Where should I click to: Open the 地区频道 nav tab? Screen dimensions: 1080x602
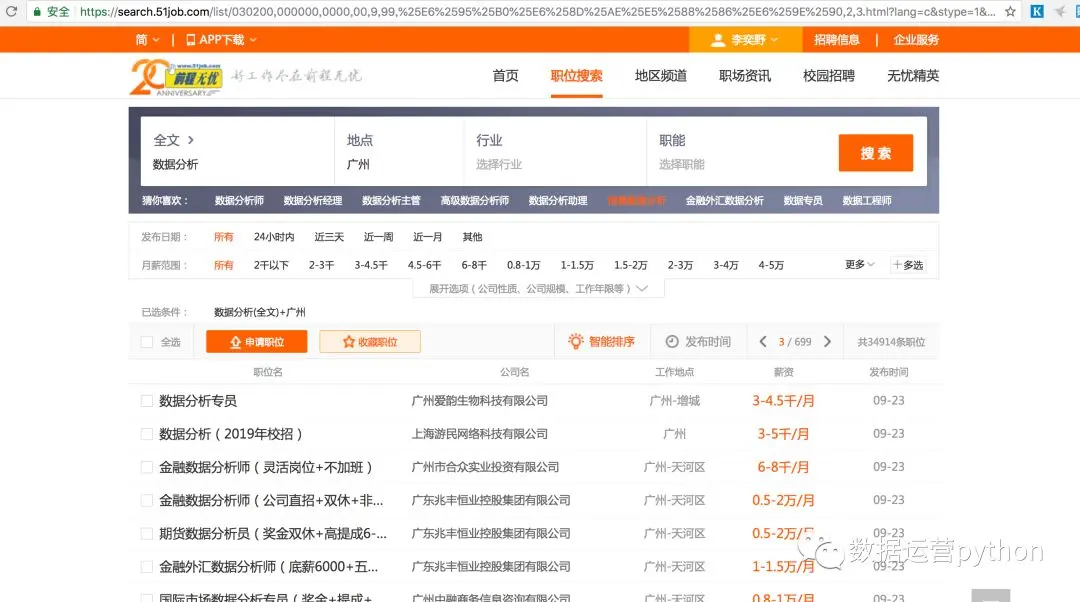coord(661,76)
